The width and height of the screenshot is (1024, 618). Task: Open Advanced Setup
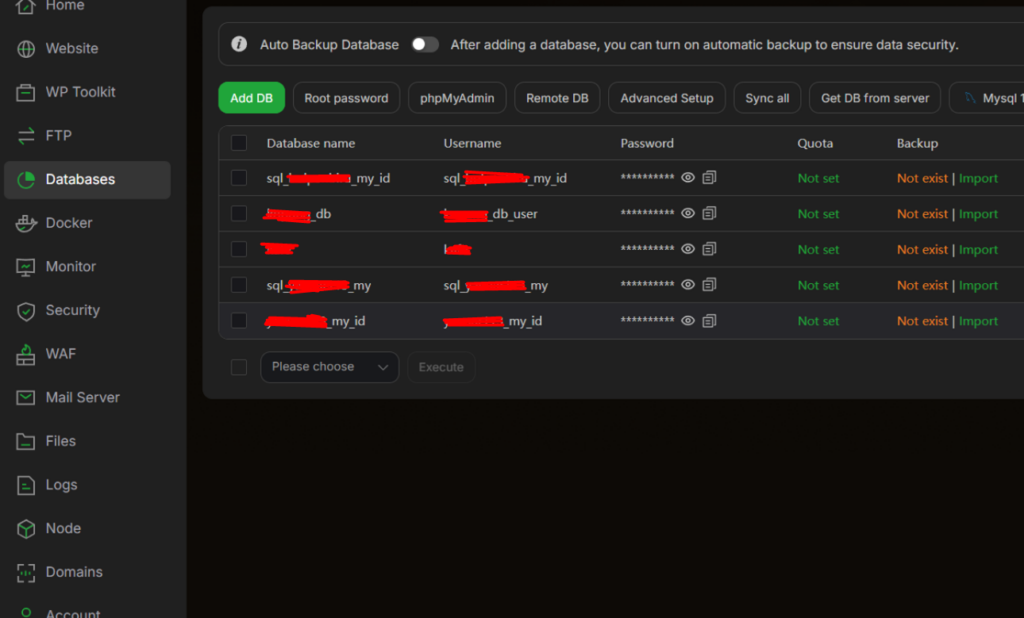pos(667,98)
